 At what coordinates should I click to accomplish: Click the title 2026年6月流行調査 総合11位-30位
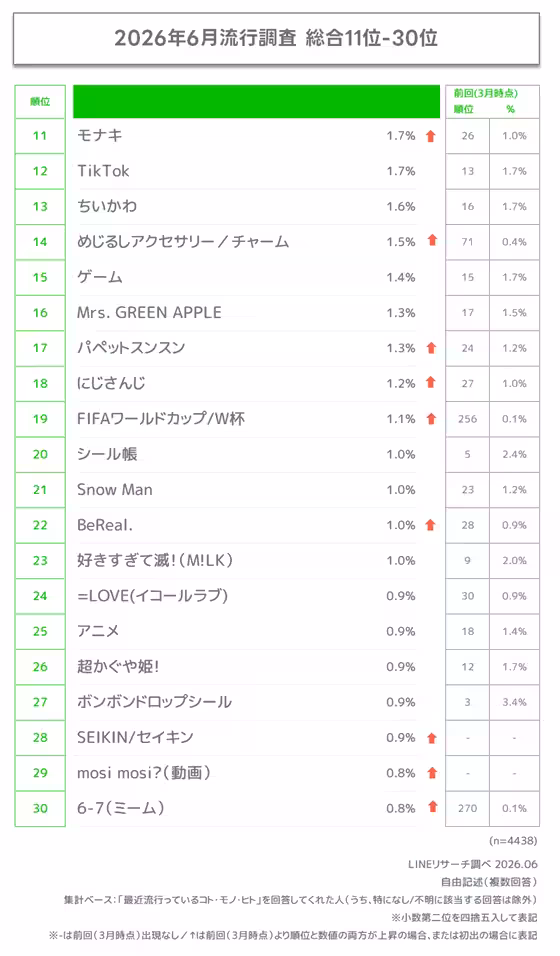[276, 38]
